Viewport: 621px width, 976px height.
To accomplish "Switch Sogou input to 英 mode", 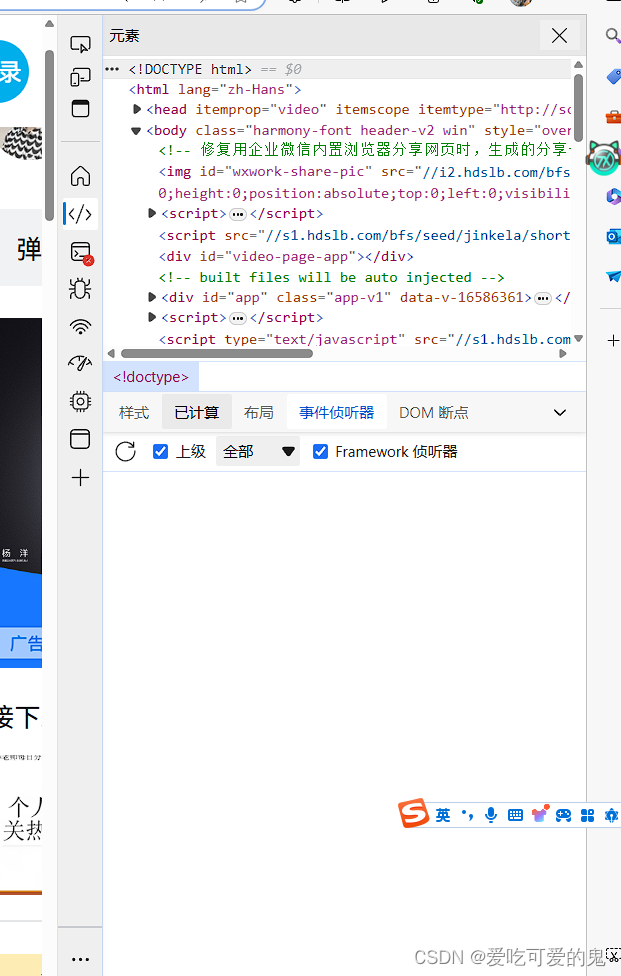I will pos(443,815).
